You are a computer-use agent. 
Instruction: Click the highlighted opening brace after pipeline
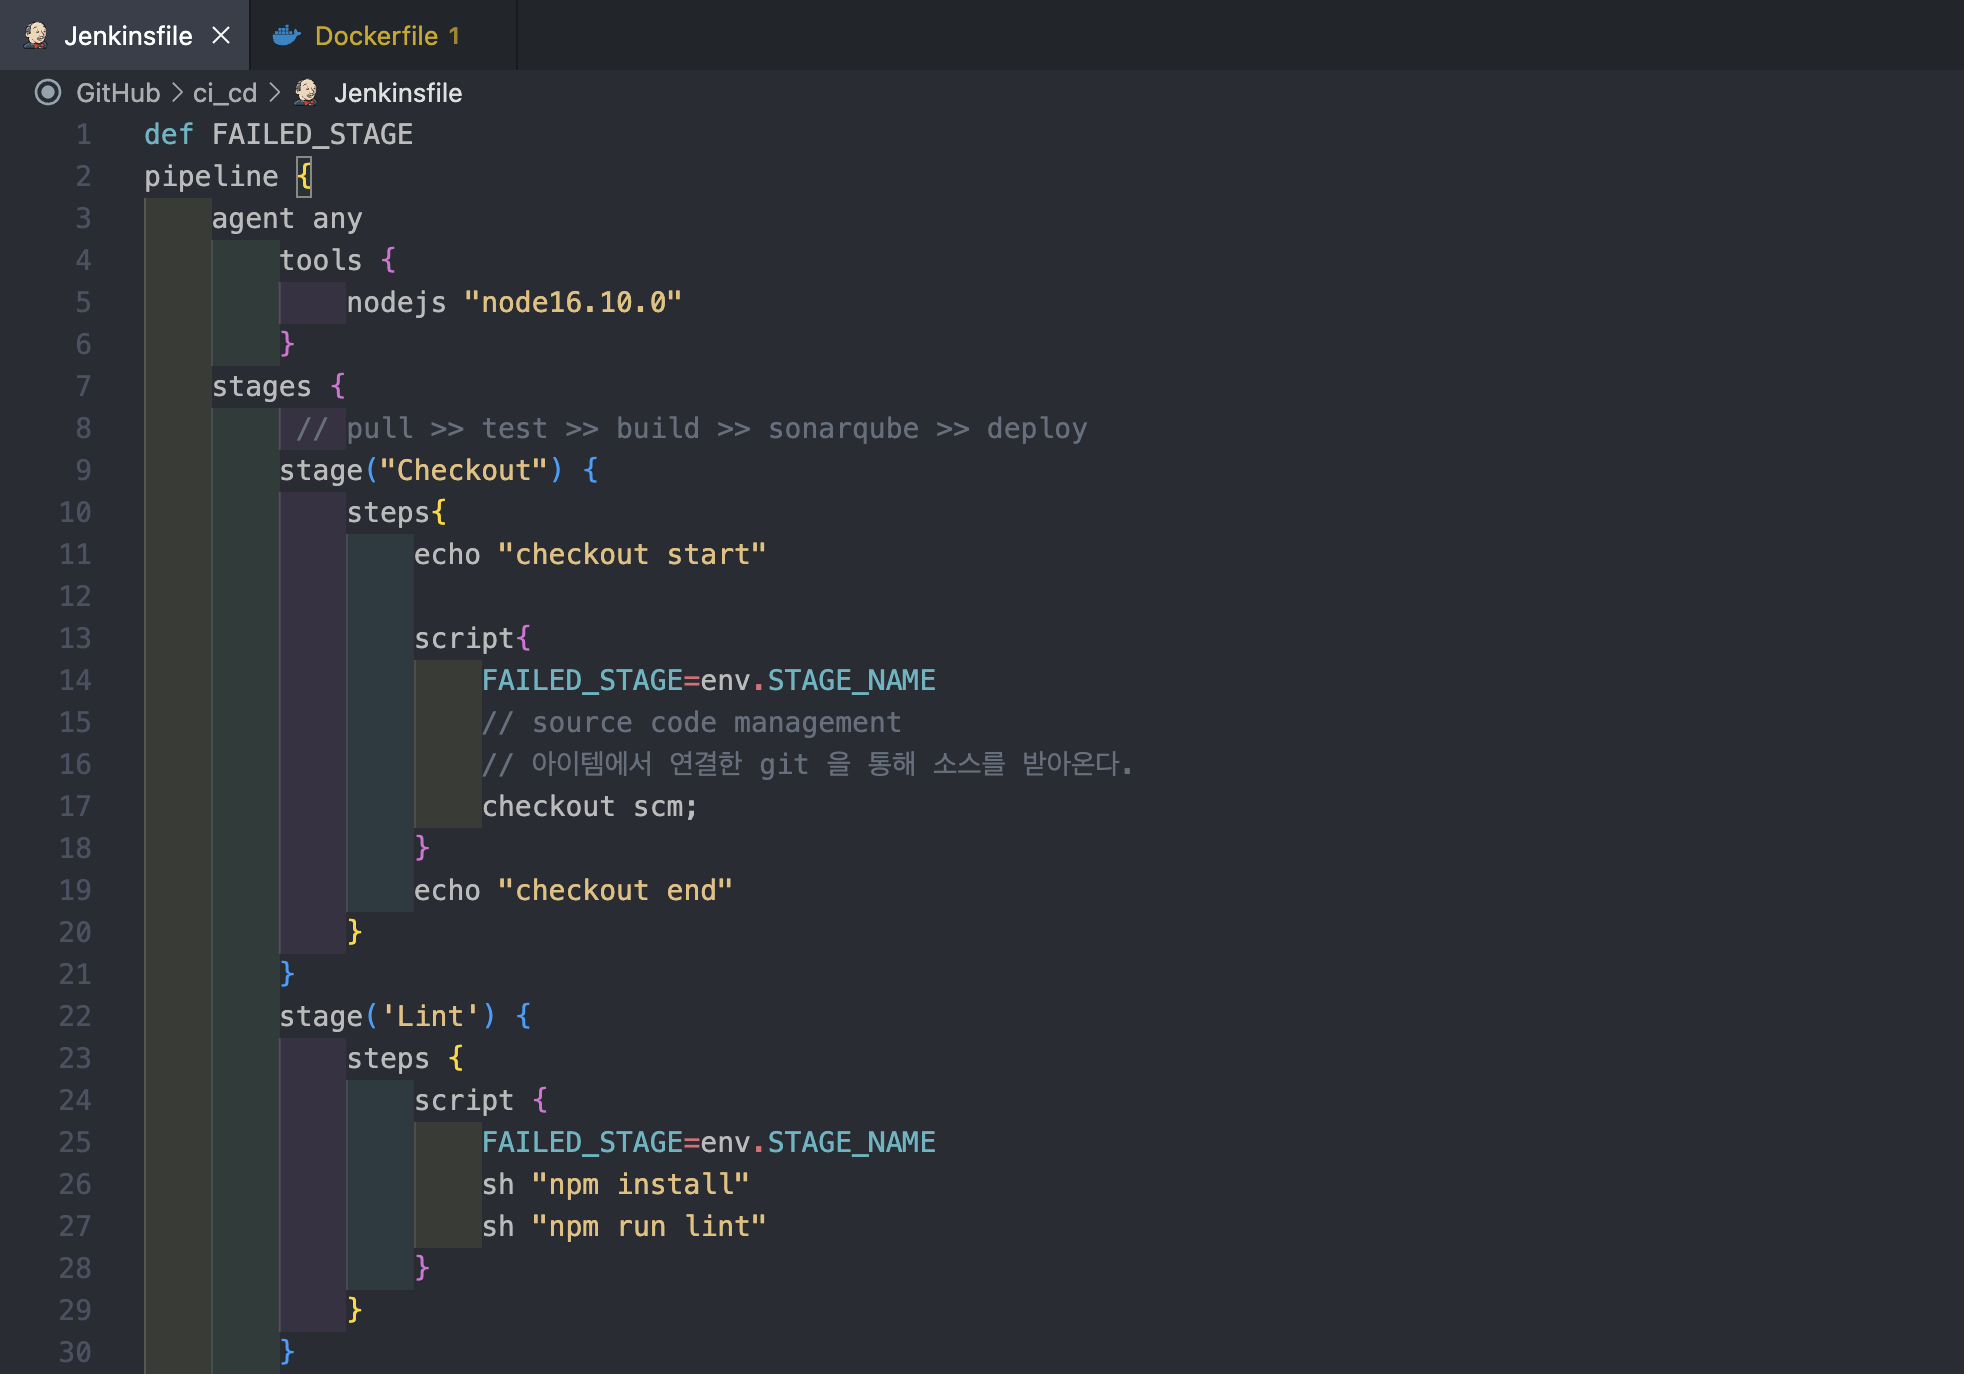(x=304, y=177)
